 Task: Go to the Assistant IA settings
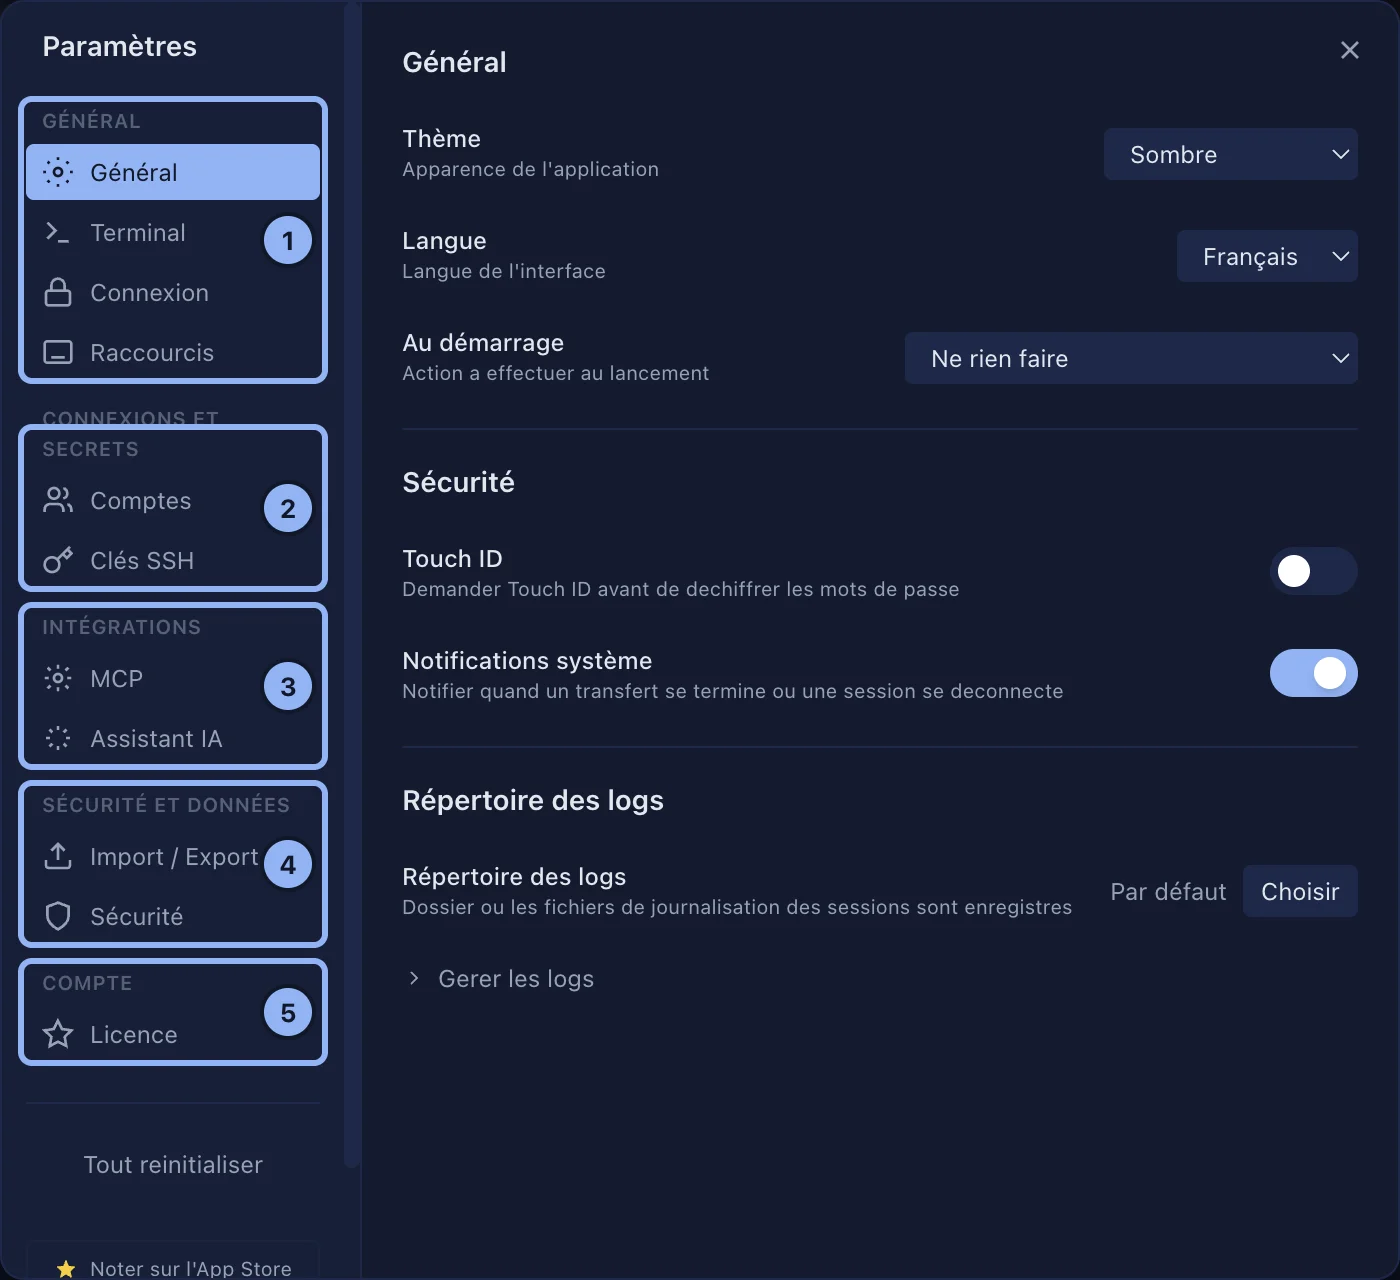pos(173,739)
